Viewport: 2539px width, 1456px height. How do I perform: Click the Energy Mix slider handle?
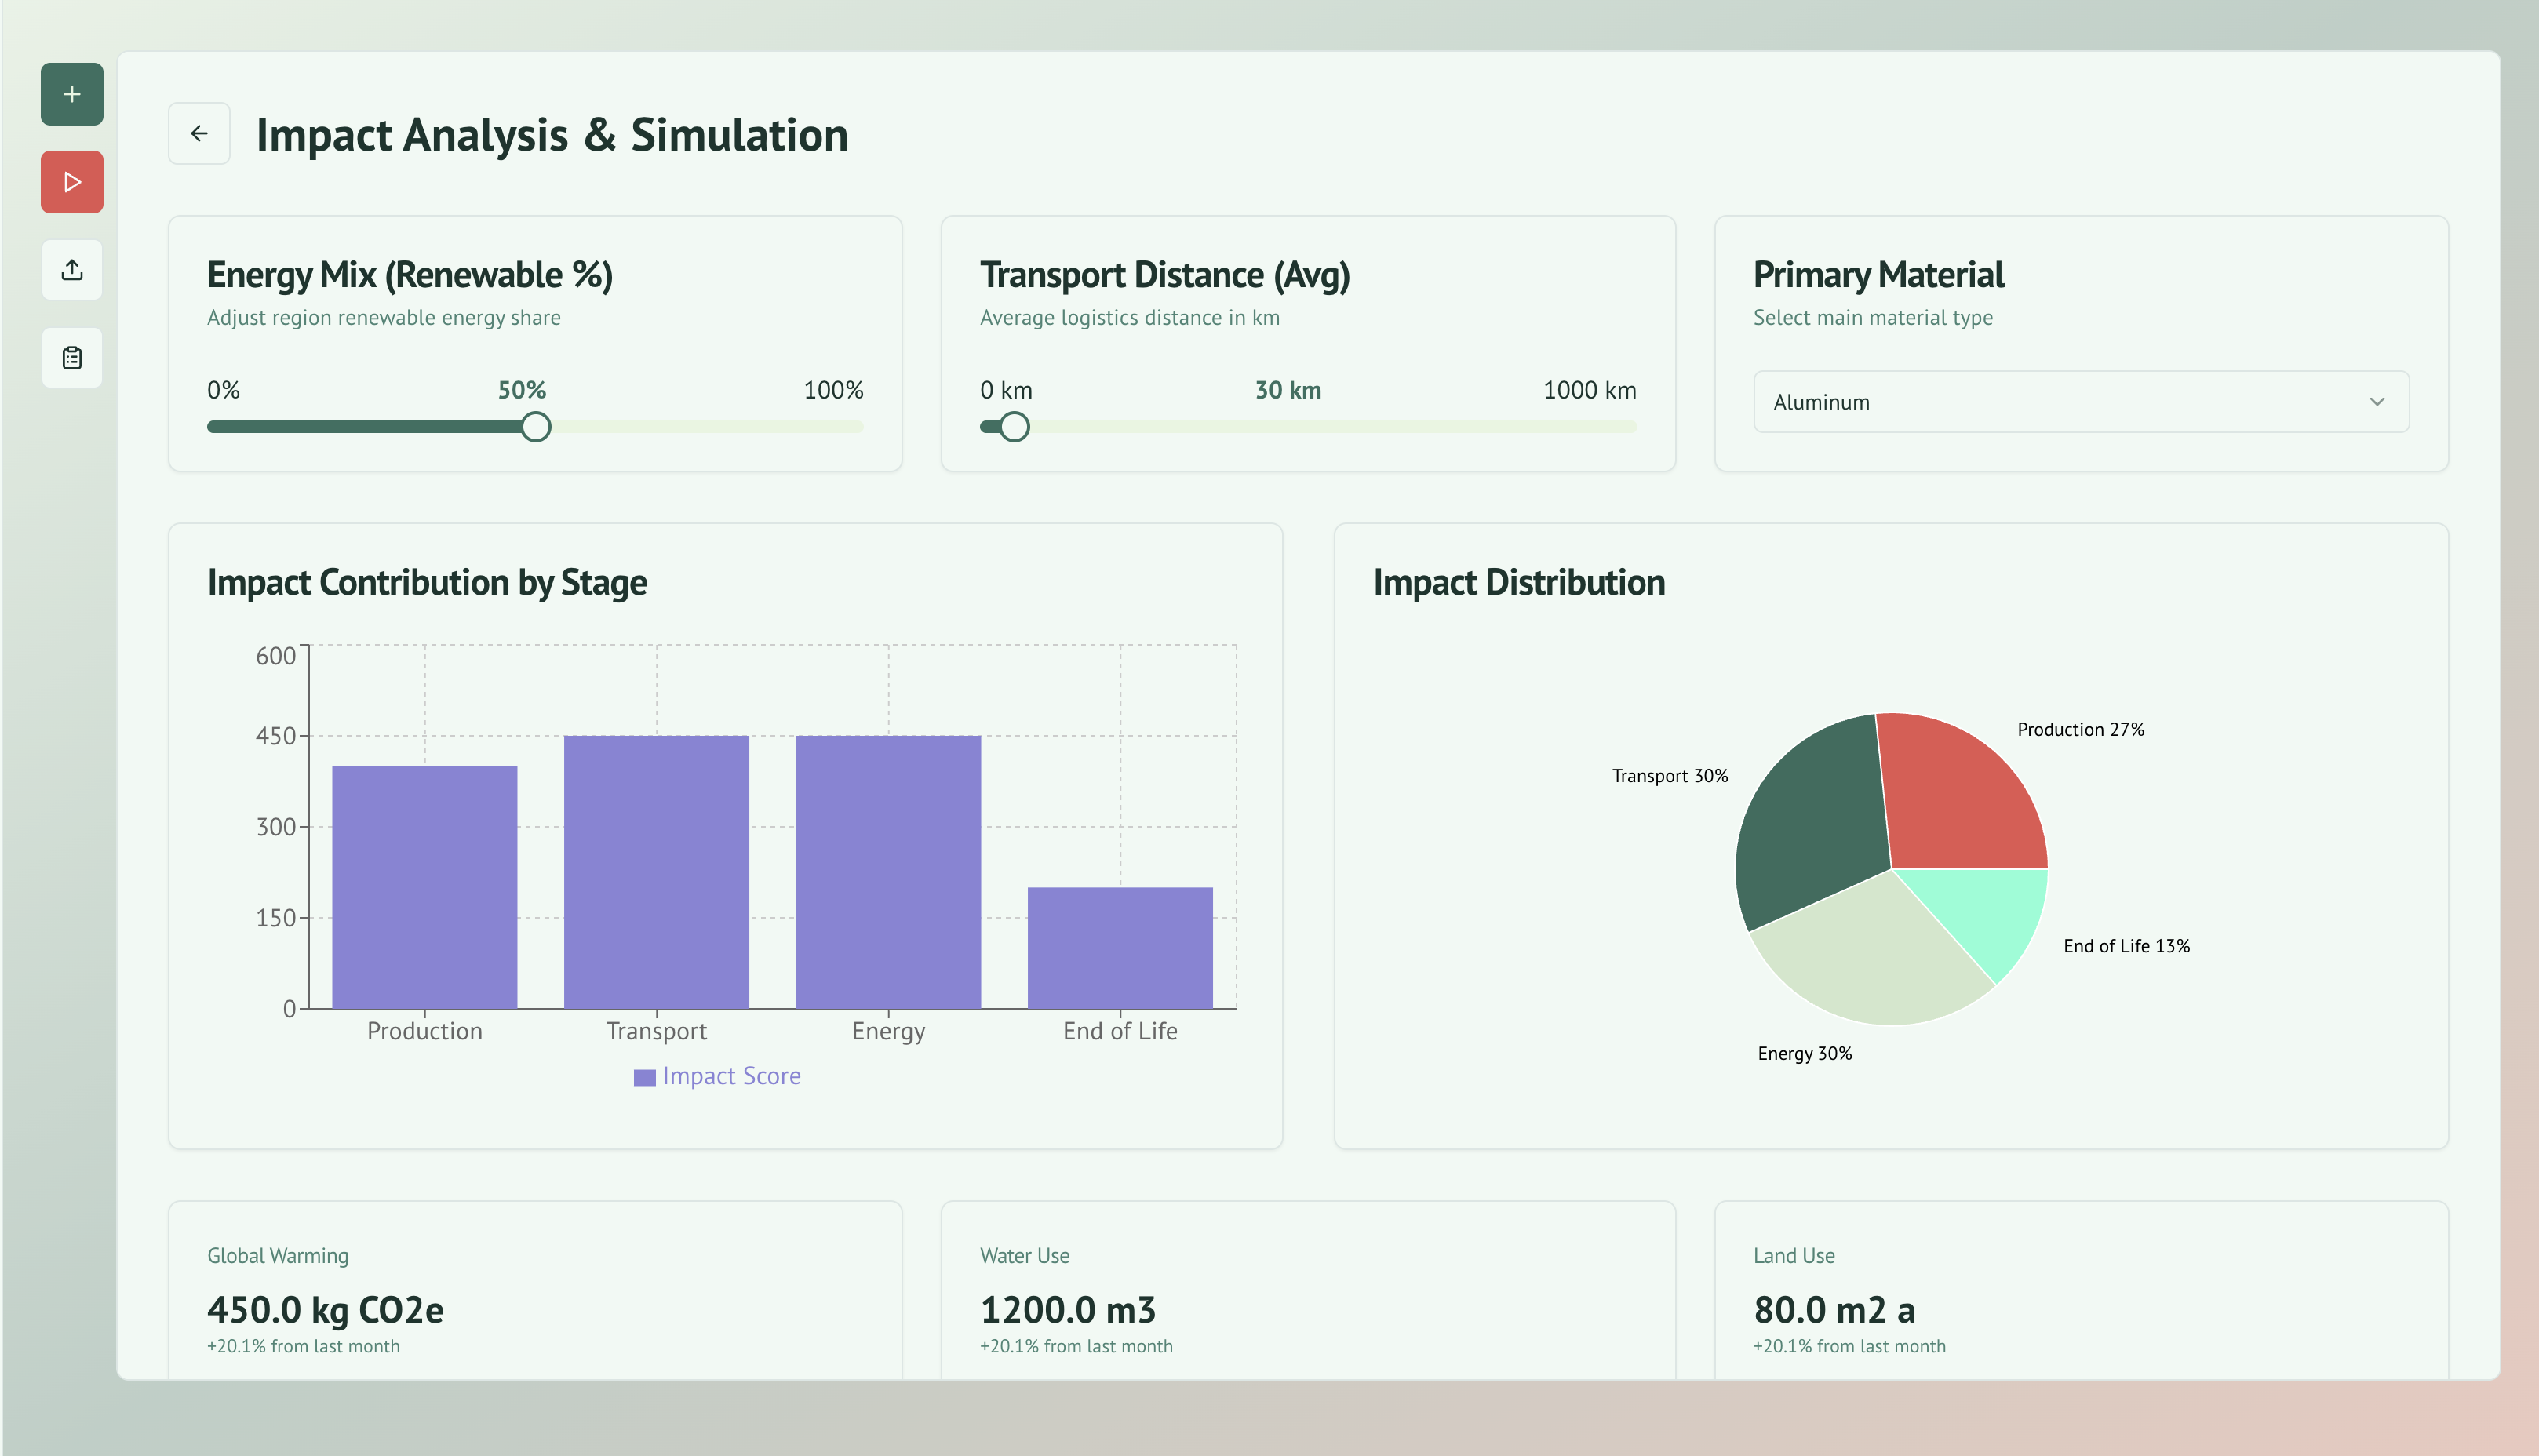536,427
